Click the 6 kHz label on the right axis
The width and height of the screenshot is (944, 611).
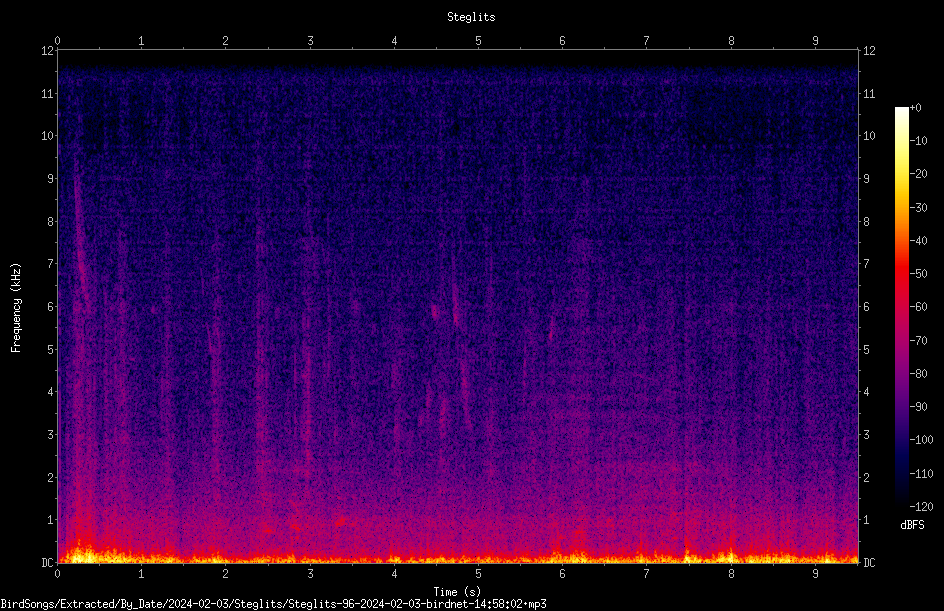coord(866,307)
